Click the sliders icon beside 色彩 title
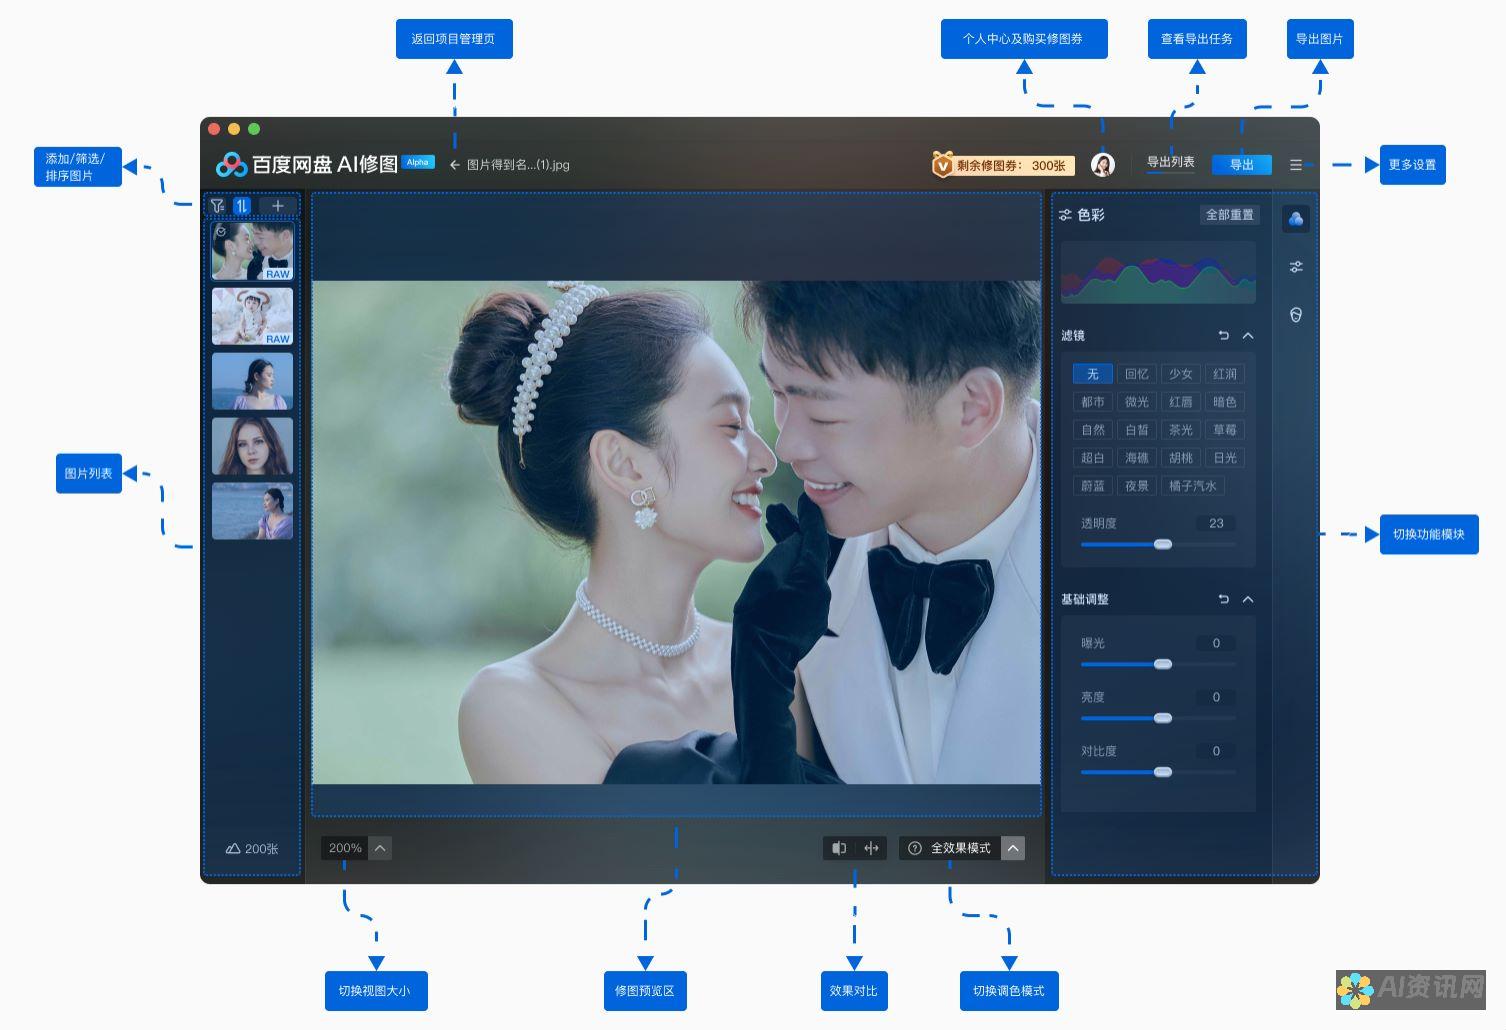This screenshot has height=1030, width=1506. point(1066,215)
